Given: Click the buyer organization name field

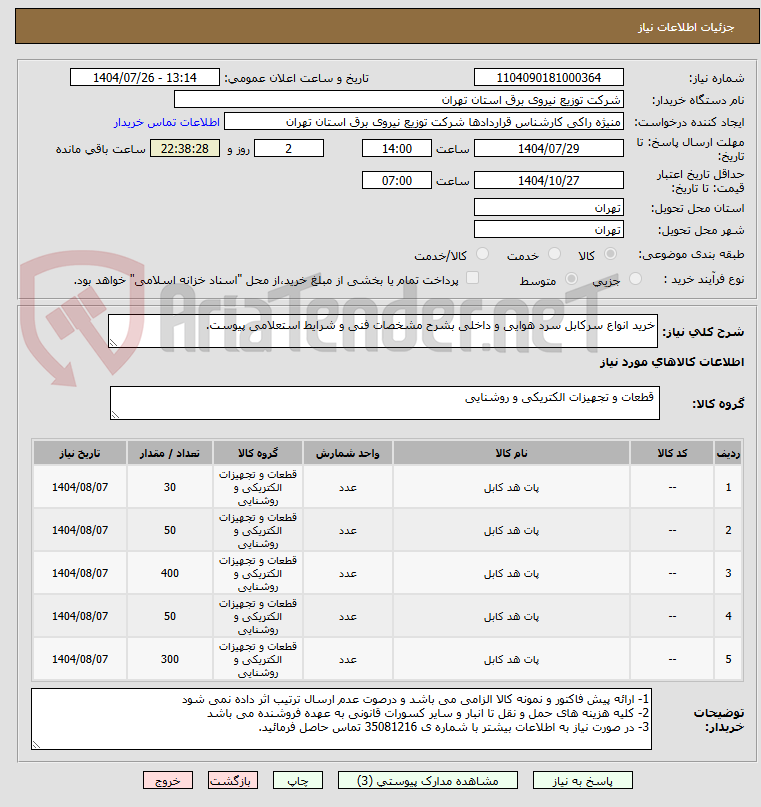Looking at the screenshot, I should tap(399, 99).
